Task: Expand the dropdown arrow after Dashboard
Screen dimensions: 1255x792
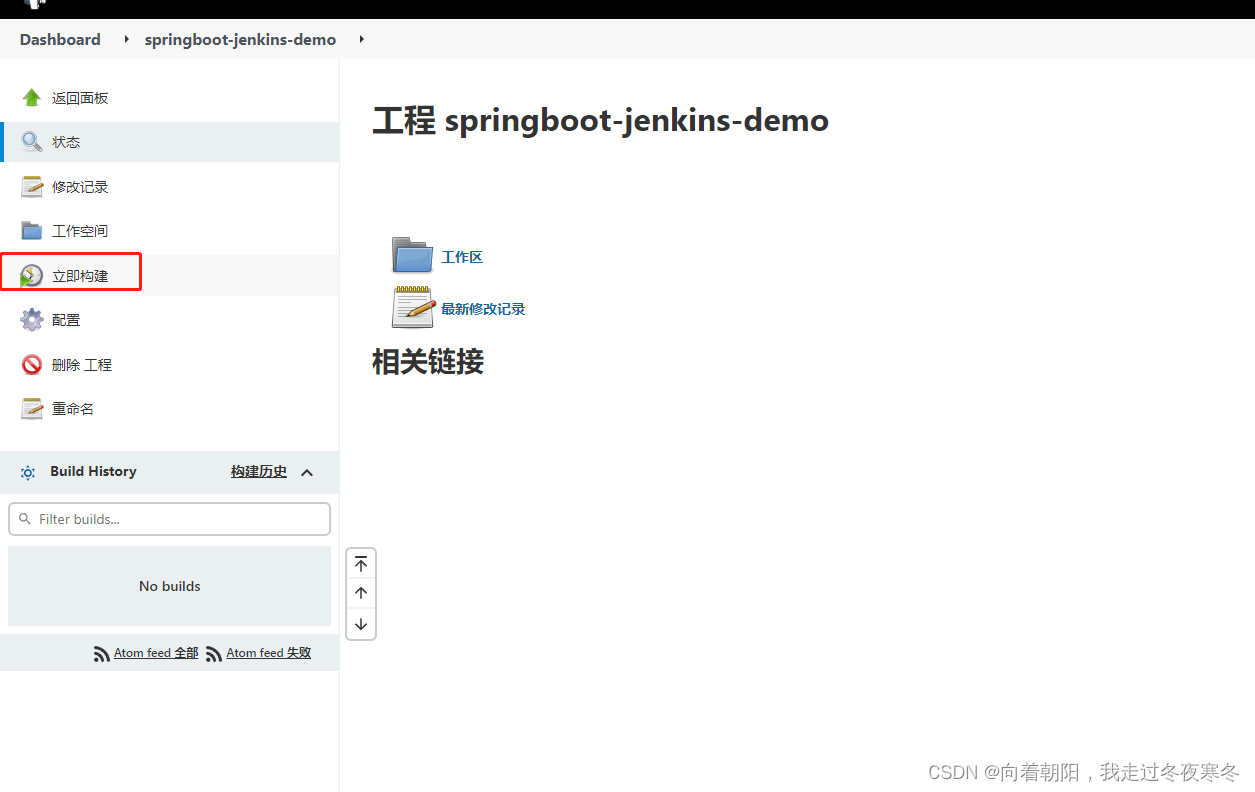Action: pyautogui.click(x=126, y=40)
